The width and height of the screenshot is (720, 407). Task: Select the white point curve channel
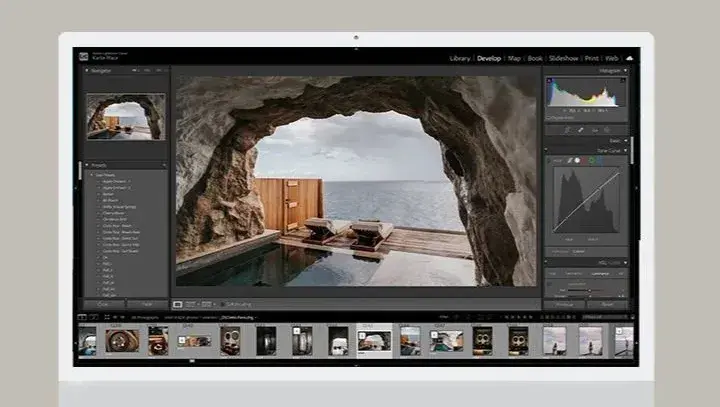[578, 160]
